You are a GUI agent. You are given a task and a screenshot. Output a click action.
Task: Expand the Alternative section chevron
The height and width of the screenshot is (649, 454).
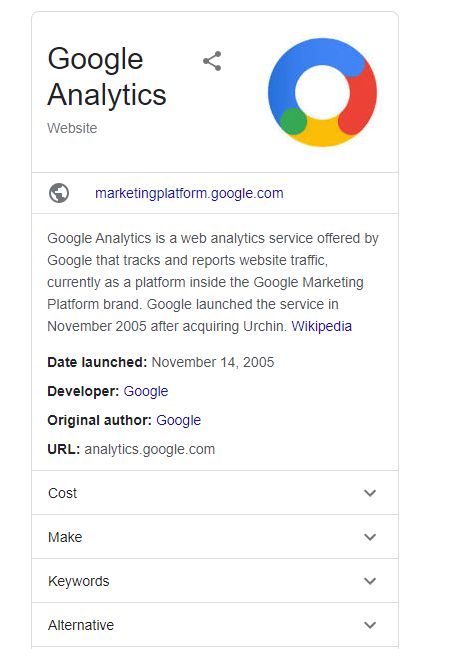pos(370,625)
